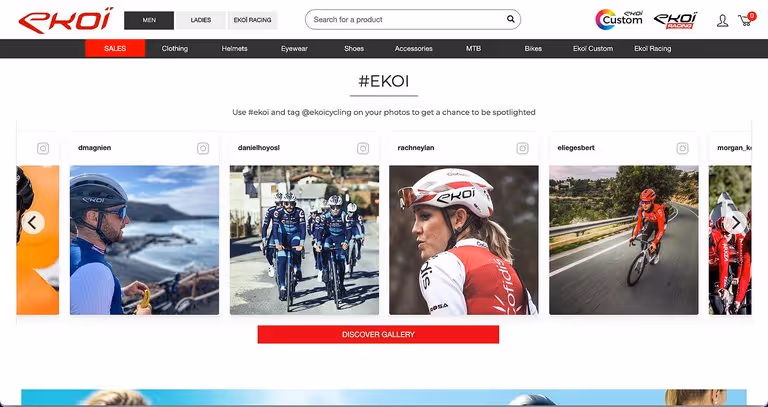This screenshot has height=407, width=768.
Task: Open the Ekoi Racing logo link
Action: coord(675,20)
